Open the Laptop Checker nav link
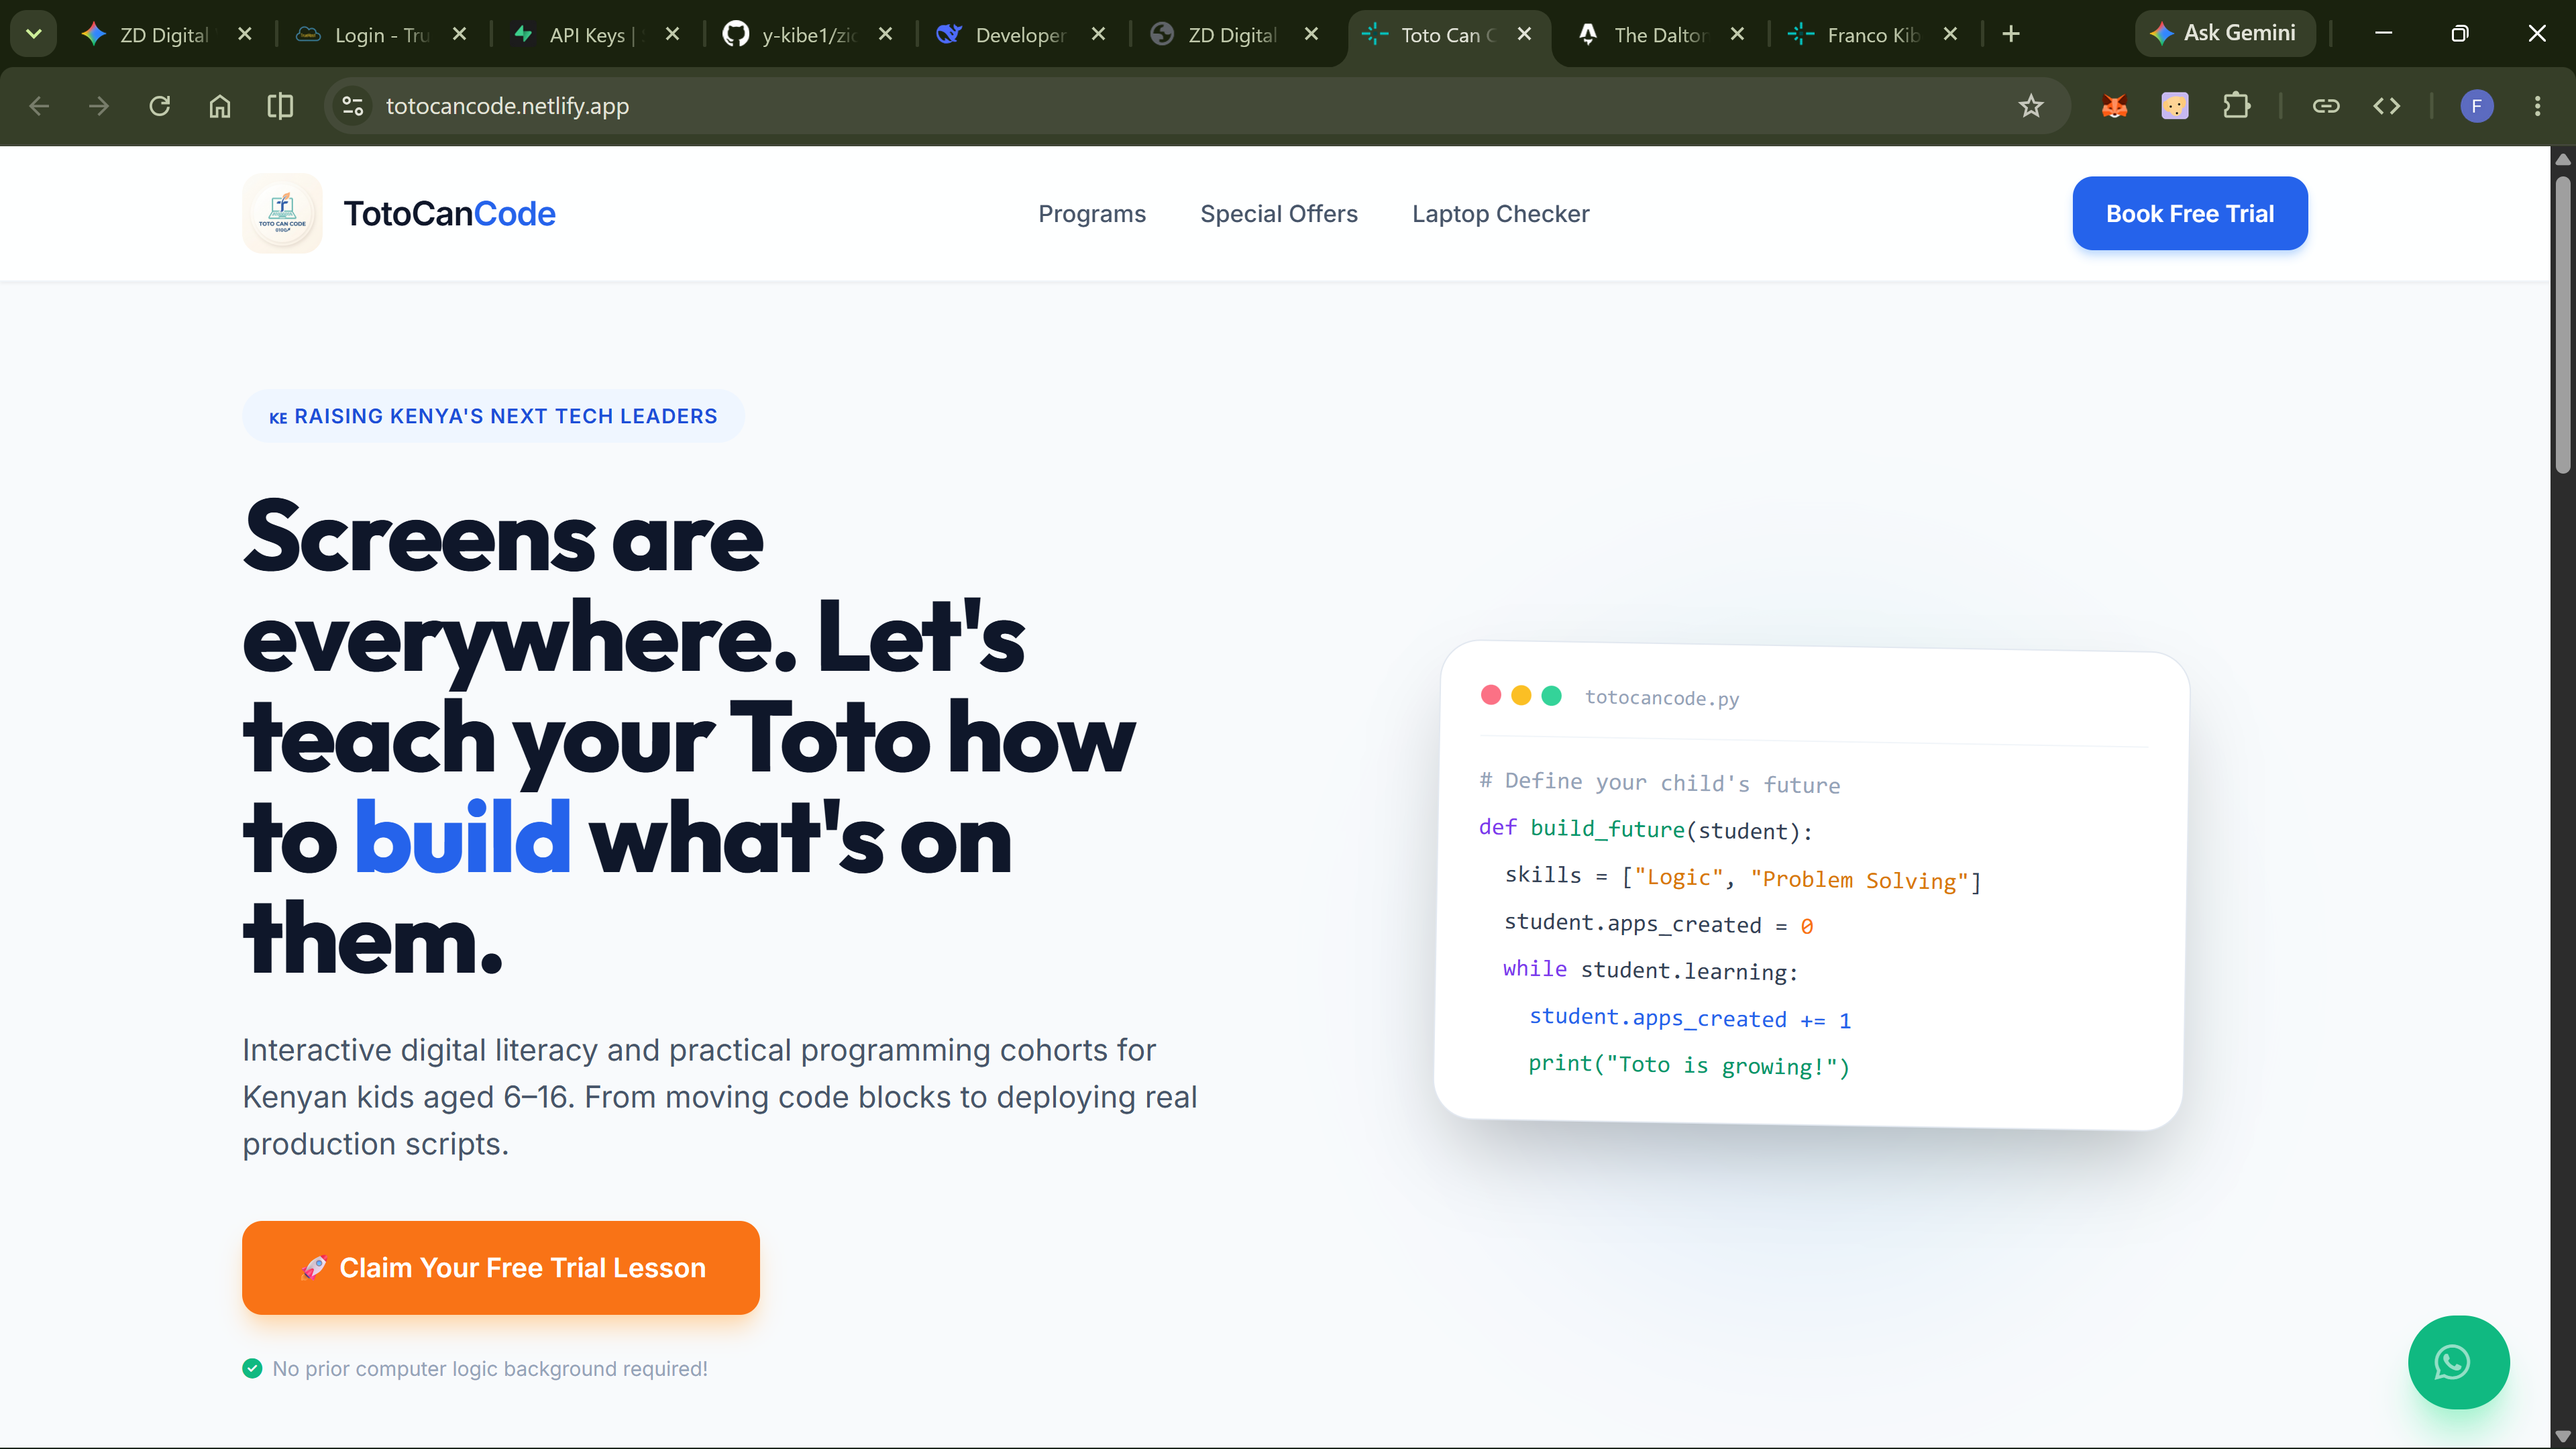The height and width of the screenshot is (1449, 2576). coord(1500,214)
